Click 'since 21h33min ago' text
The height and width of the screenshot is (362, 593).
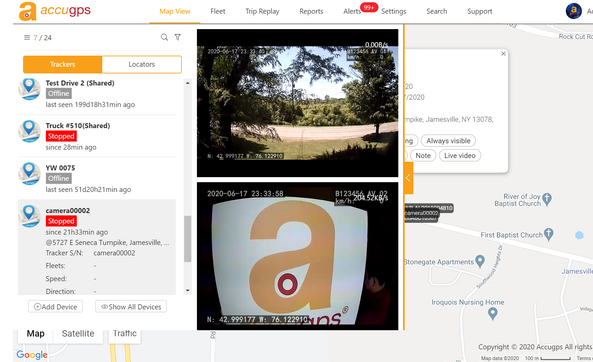click(76, 232)
